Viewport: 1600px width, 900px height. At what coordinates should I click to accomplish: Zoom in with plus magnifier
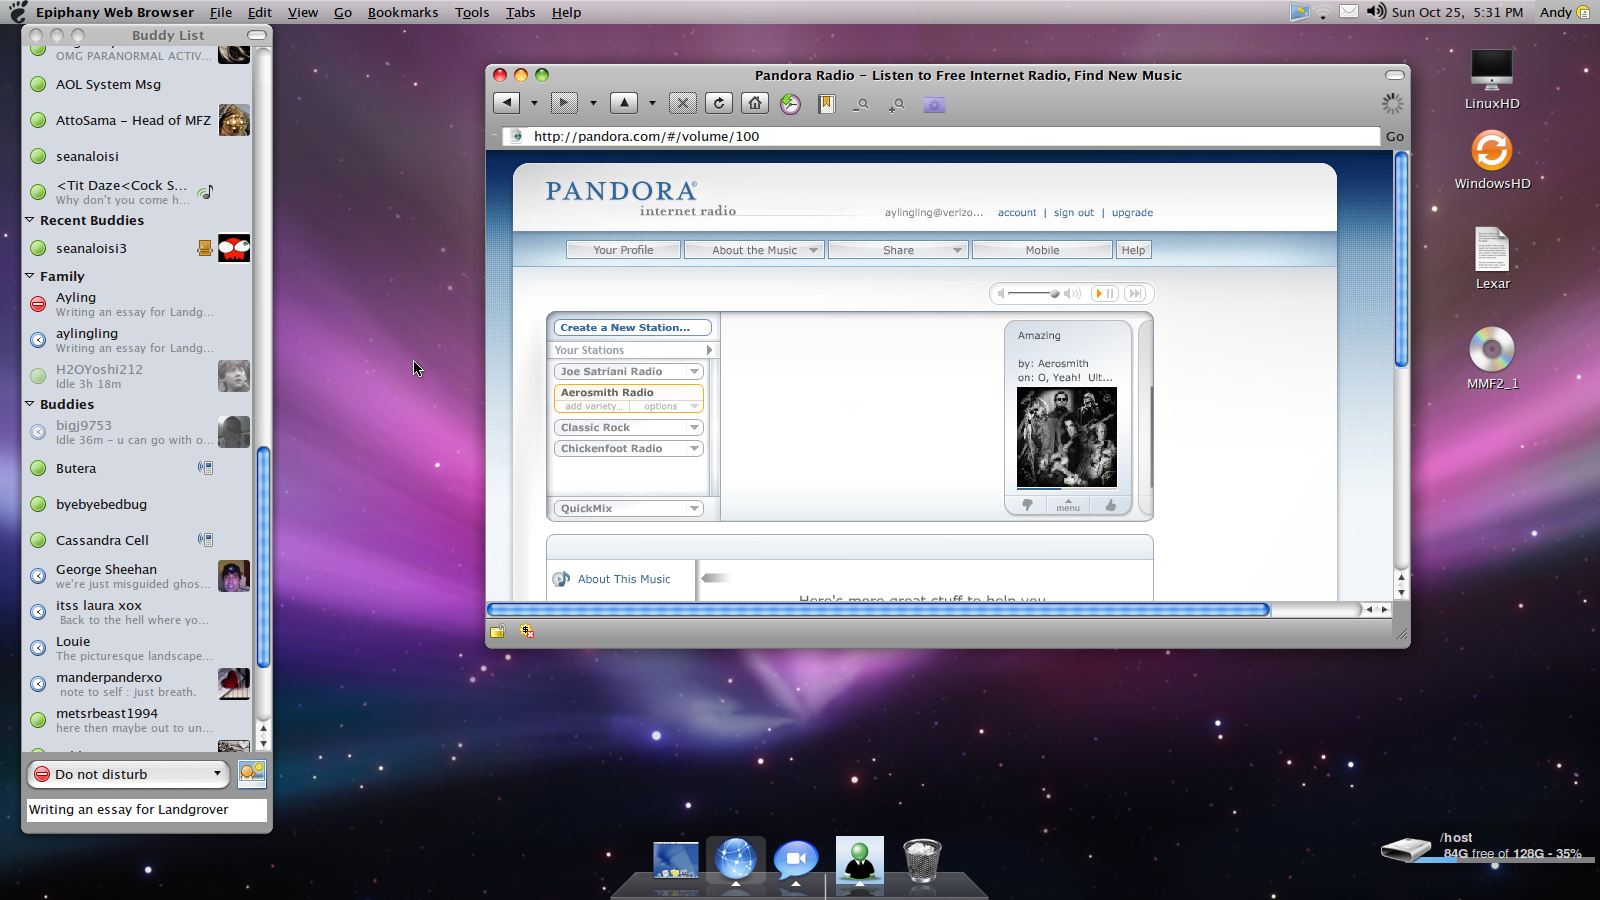[x=897, y=104]
